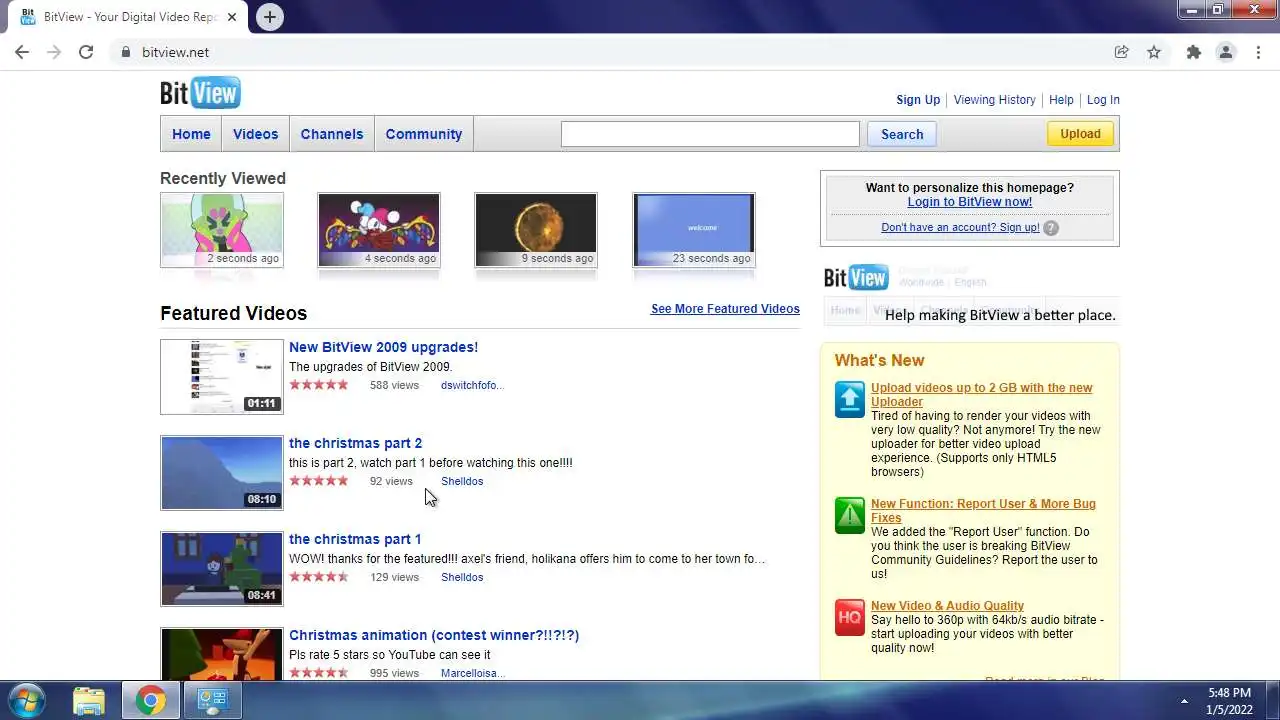Click the red HQ icon in What's New
Image resolution: width=1280 pixels, height=720 pixels.
pos(849,618)
